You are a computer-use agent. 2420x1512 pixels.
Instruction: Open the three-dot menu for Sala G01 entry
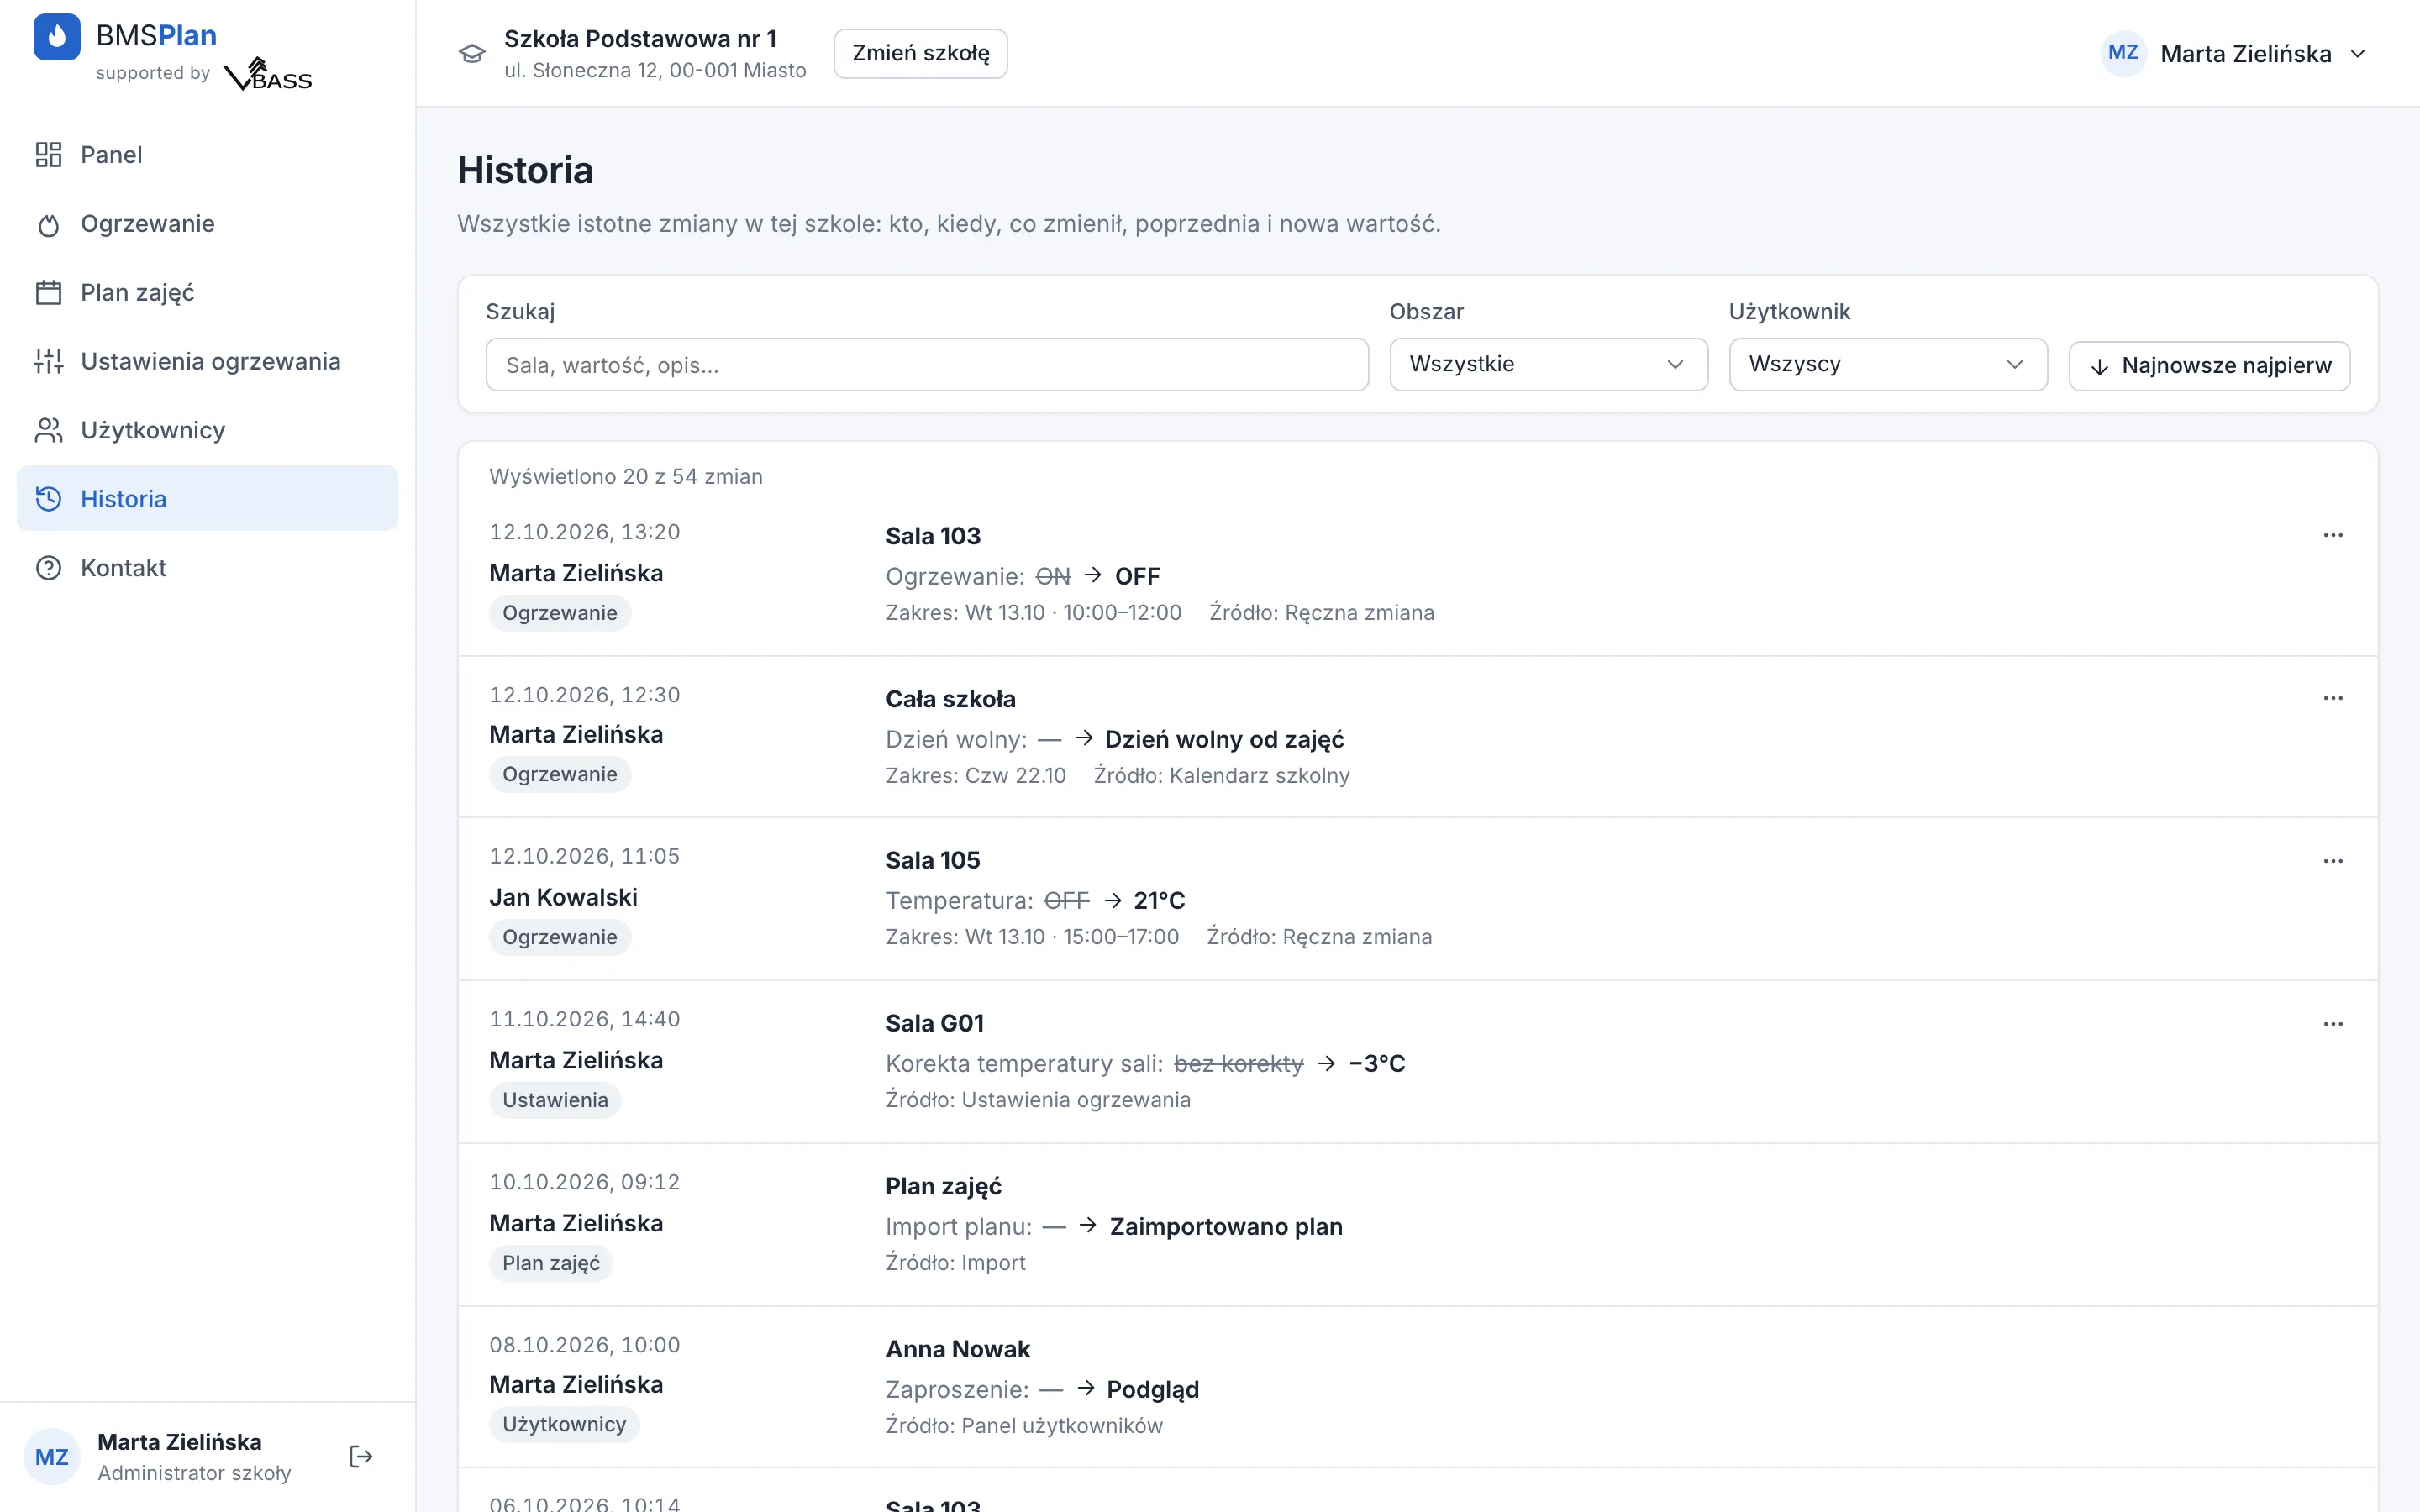pyautogui.click(x=2333, y=1024)
